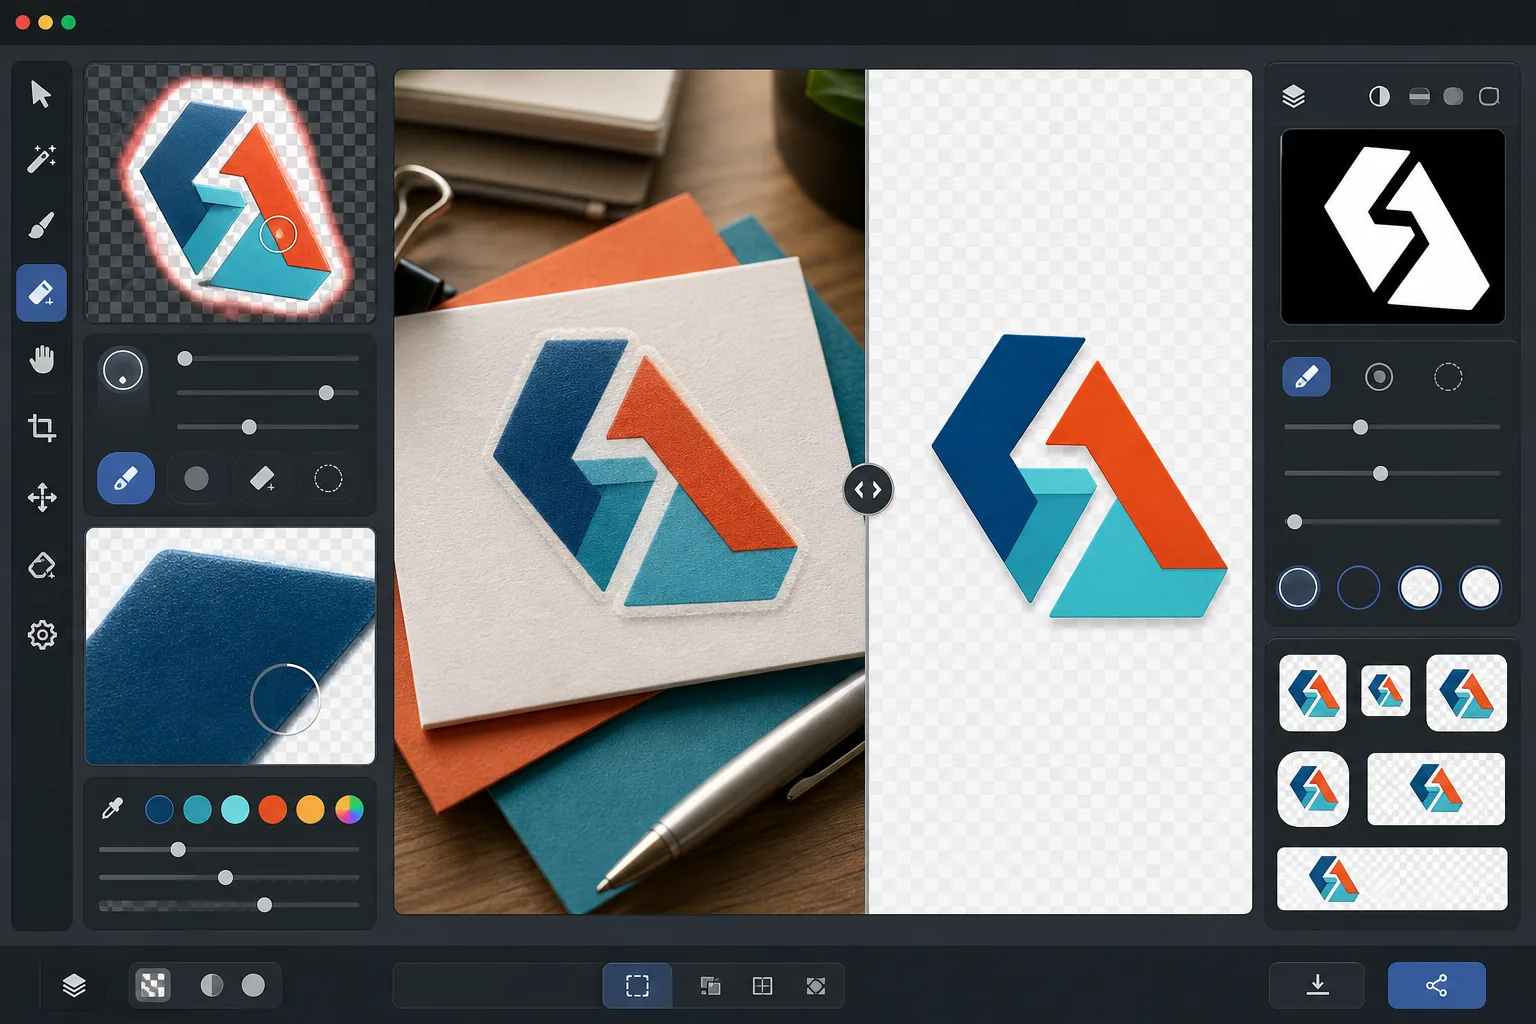The image size is (1536, 1024).
Task: Select the highlighted eraser tool in left toolbar
Action: tap(41, 293)
